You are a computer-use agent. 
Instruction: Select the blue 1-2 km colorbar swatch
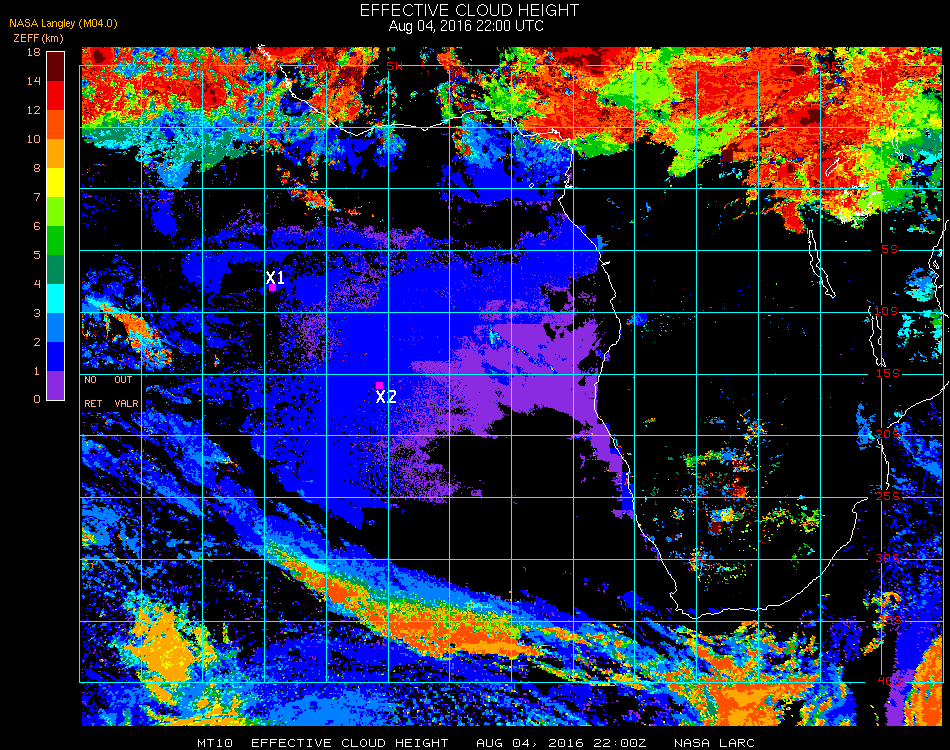coord(56,357)
